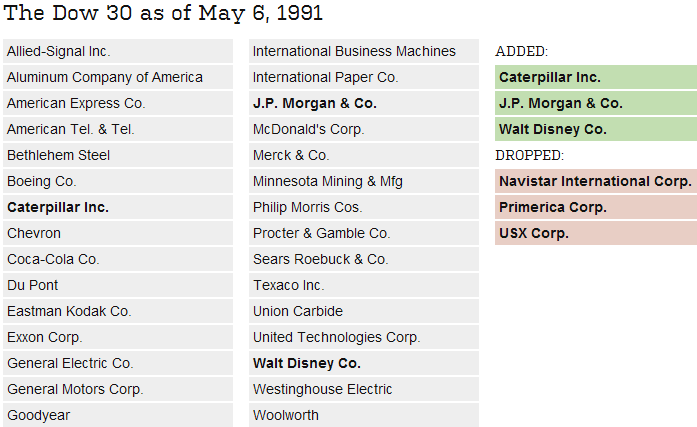Click the Eastman Kodak Co. row
The height and width of the screenshot is (427, 697).
(x=118, y=311)
